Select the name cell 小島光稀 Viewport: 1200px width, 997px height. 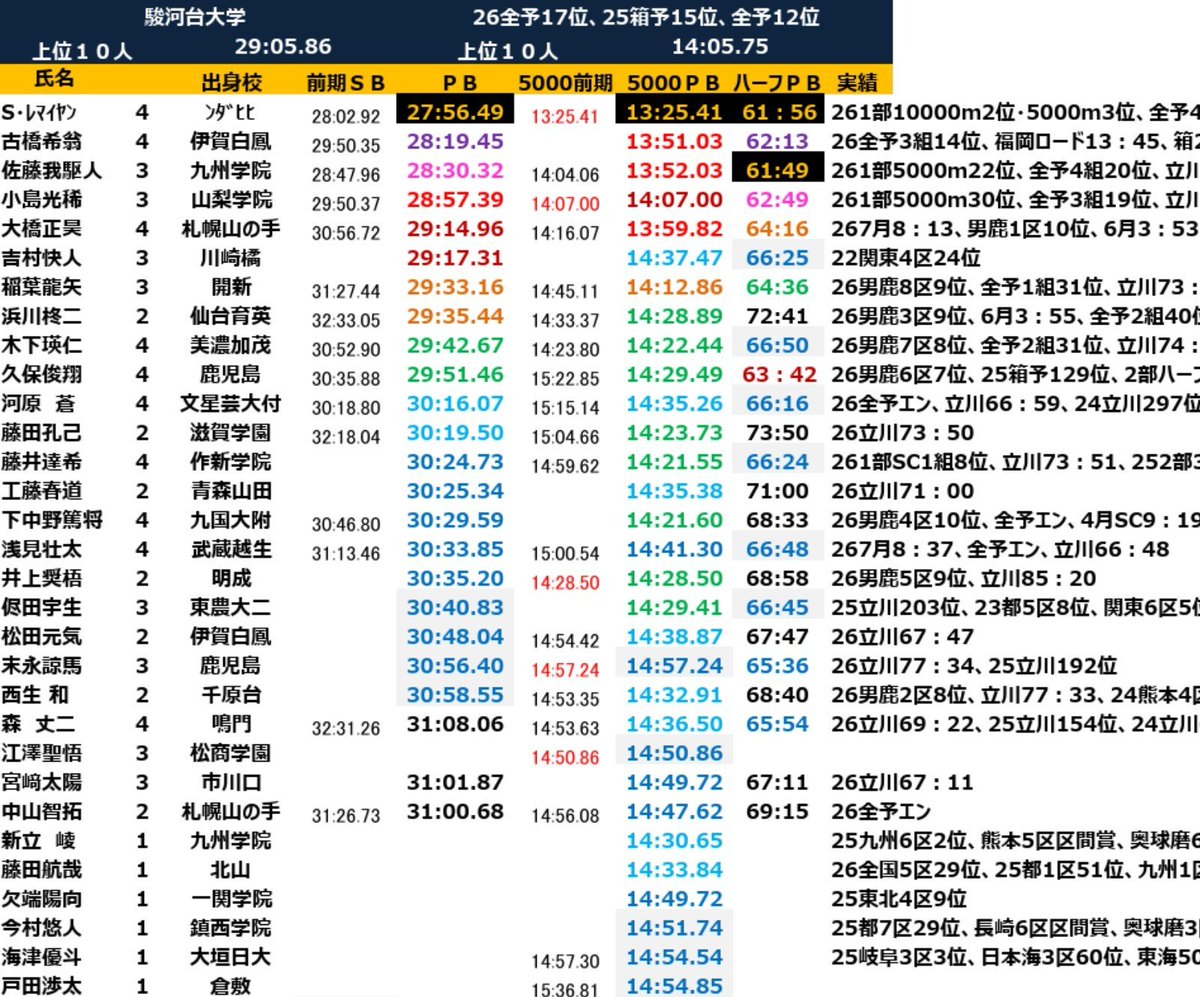[42, 199]
